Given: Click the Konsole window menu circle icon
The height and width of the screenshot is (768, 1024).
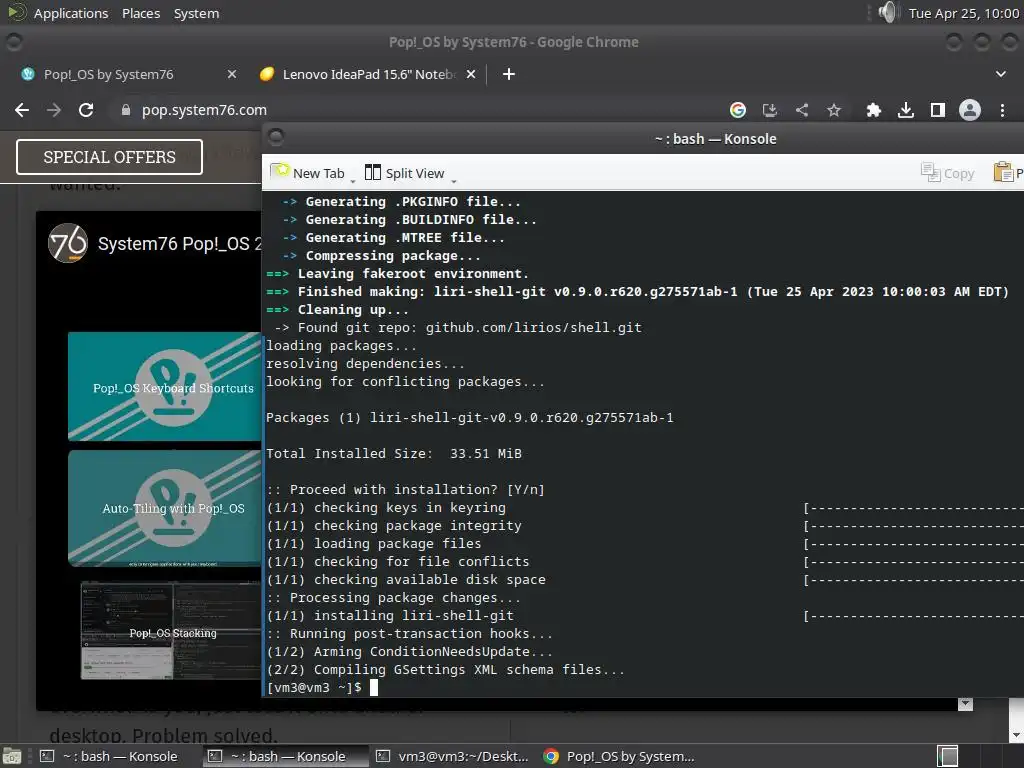Looking at the screenshot, I should [276, 137].
